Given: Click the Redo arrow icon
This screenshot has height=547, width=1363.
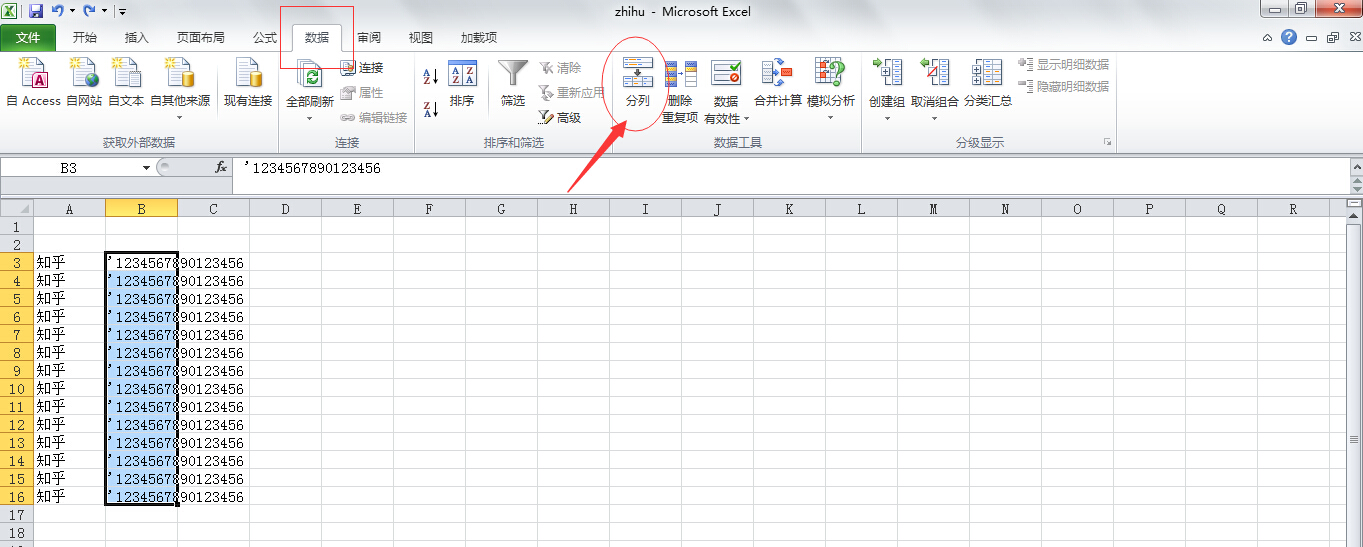Looking at the screenshot, I should click(89, 11).
